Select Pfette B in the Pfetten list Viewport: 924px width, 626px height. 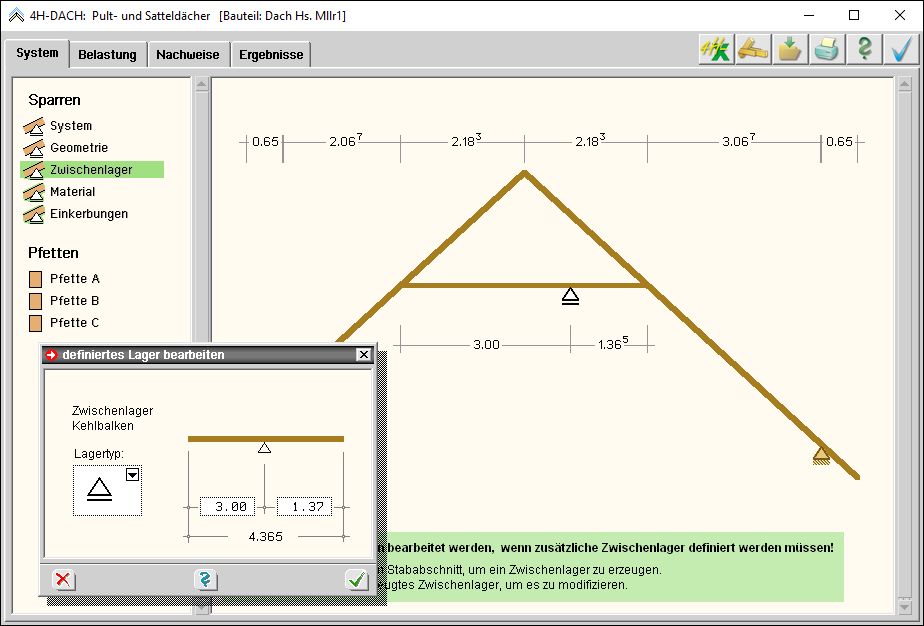(x=75, y=301)
